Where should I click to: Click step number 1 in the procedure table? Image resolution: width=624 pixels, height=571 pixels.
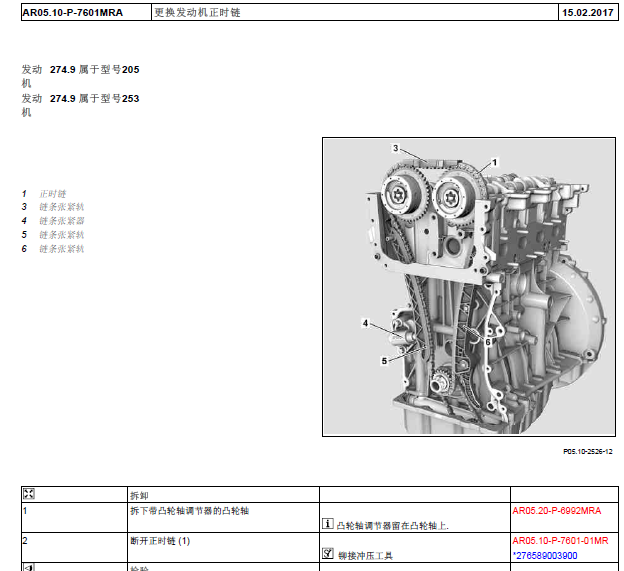click(x=25, y=511)
